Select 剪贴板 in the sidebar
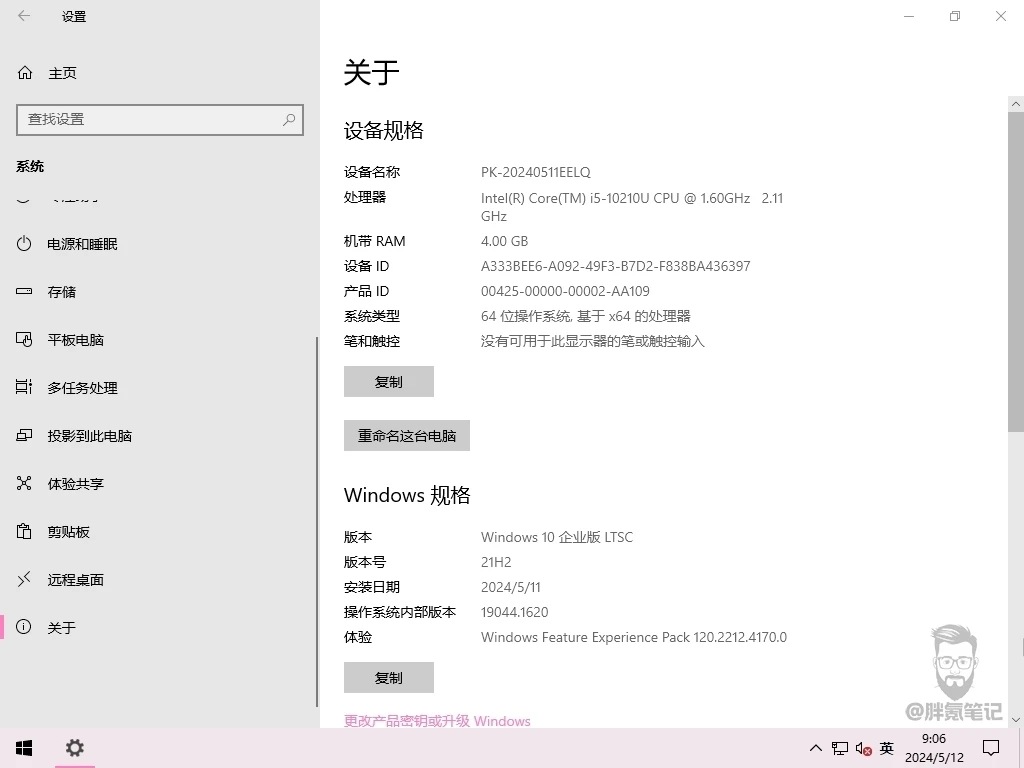 pos(69,532)
